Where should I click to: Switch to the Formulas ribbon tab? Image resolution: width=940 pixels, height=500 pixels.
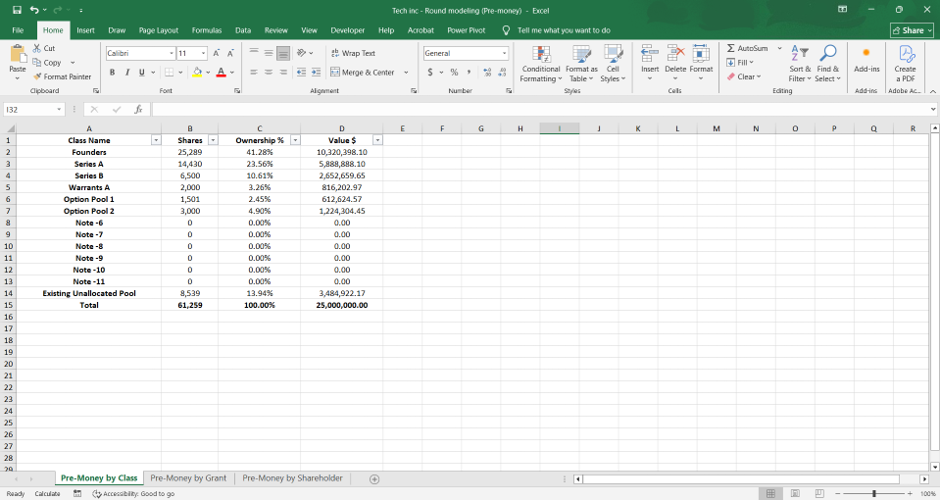207,30
